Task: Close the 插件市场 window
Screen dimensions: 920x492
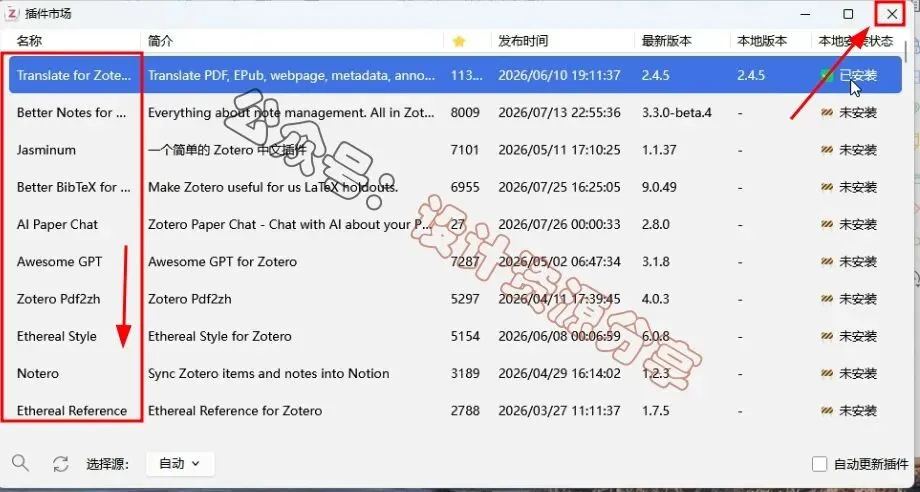Action: (891, 13)
